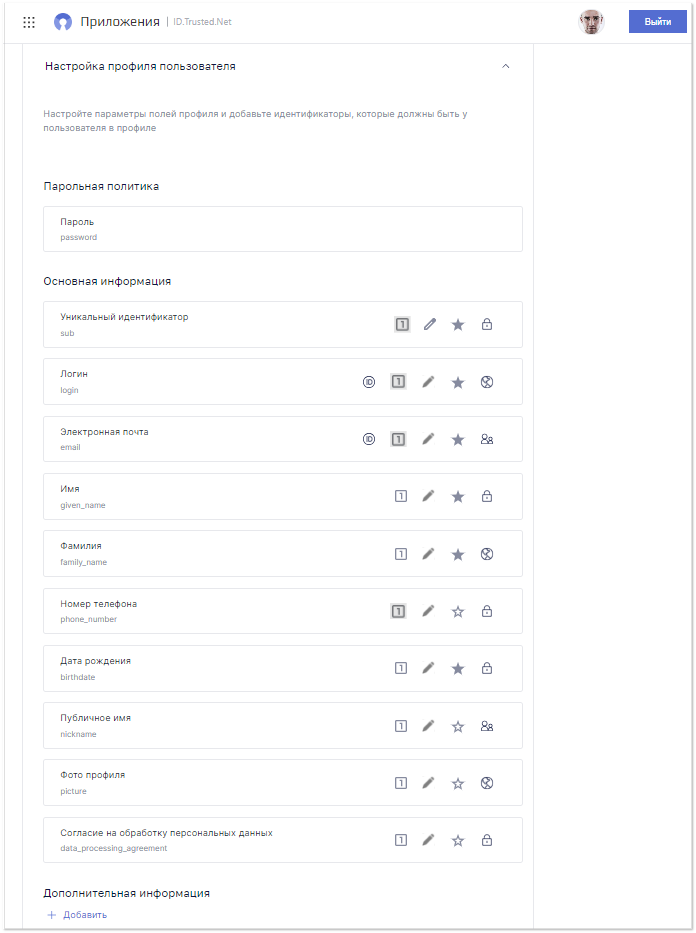
Task: Click the public globe icon in picture row
Action: (x=487, y=783)
